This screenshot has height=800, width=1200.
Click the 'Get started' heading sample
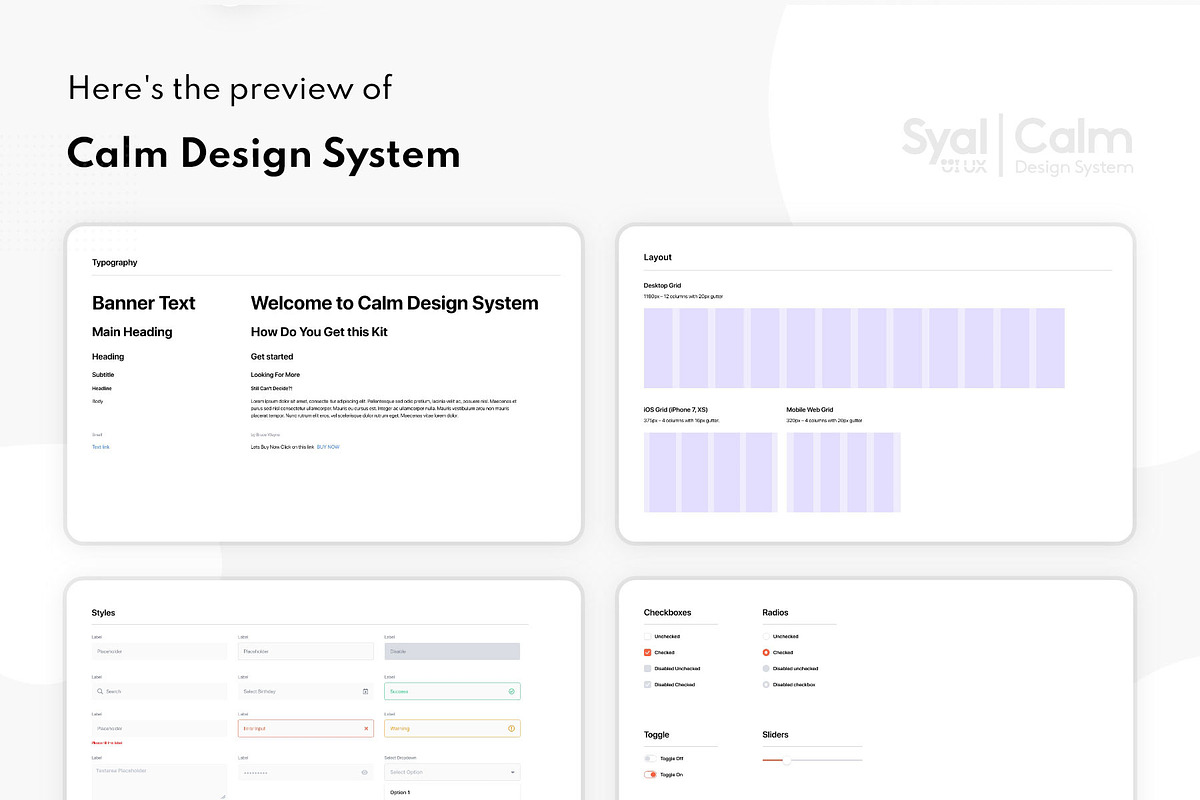coord(272,356)
